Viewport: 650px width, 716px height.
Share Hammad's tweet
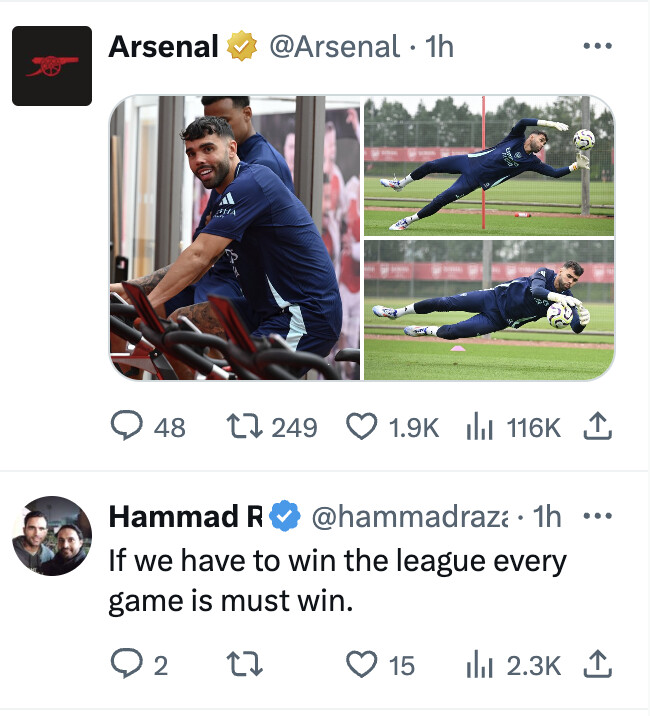tap(597, 663)
